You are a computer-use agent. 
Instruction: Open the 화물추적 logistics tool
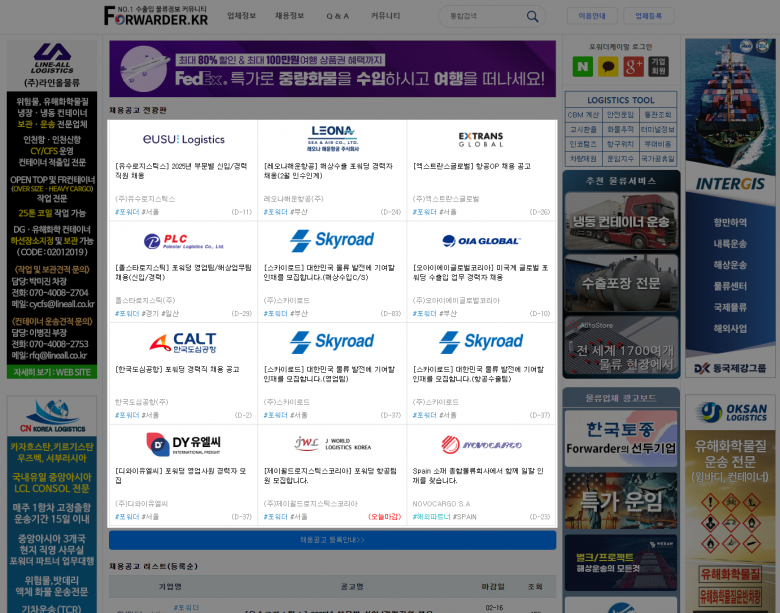point(620,129)
